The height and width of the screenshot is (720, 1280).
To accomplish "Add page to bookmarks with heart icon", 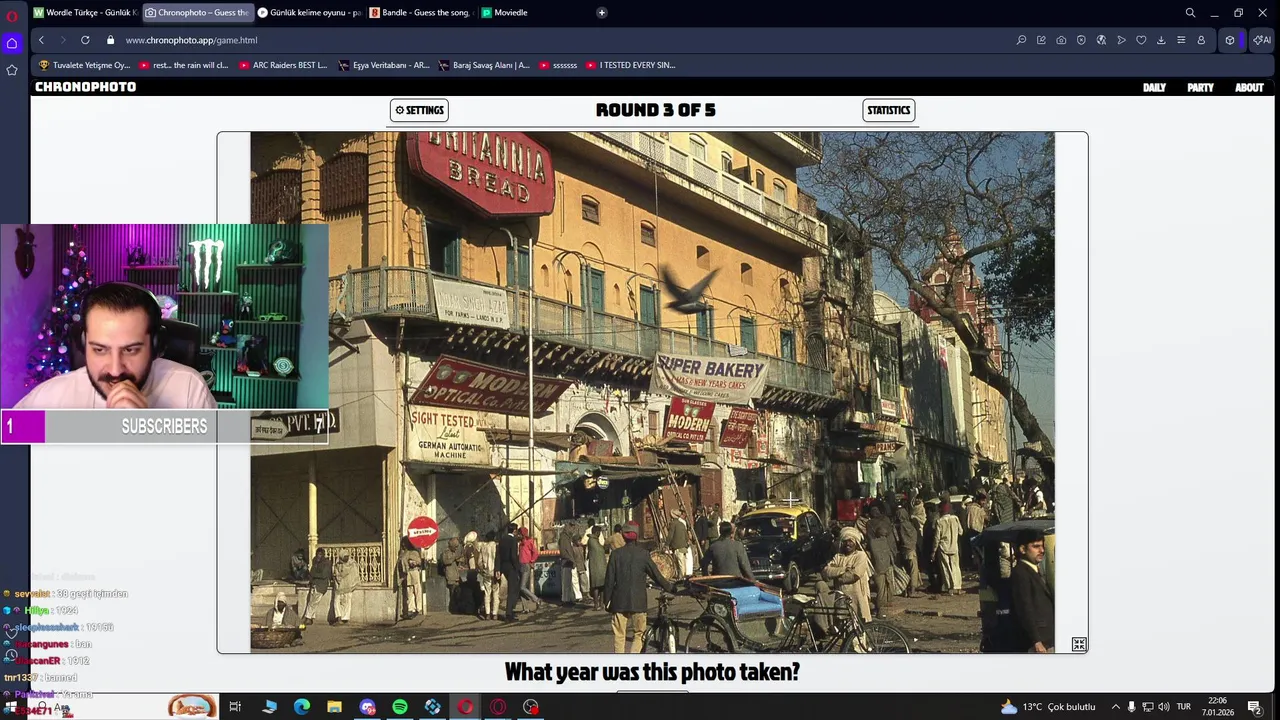I will (1141, 40).
